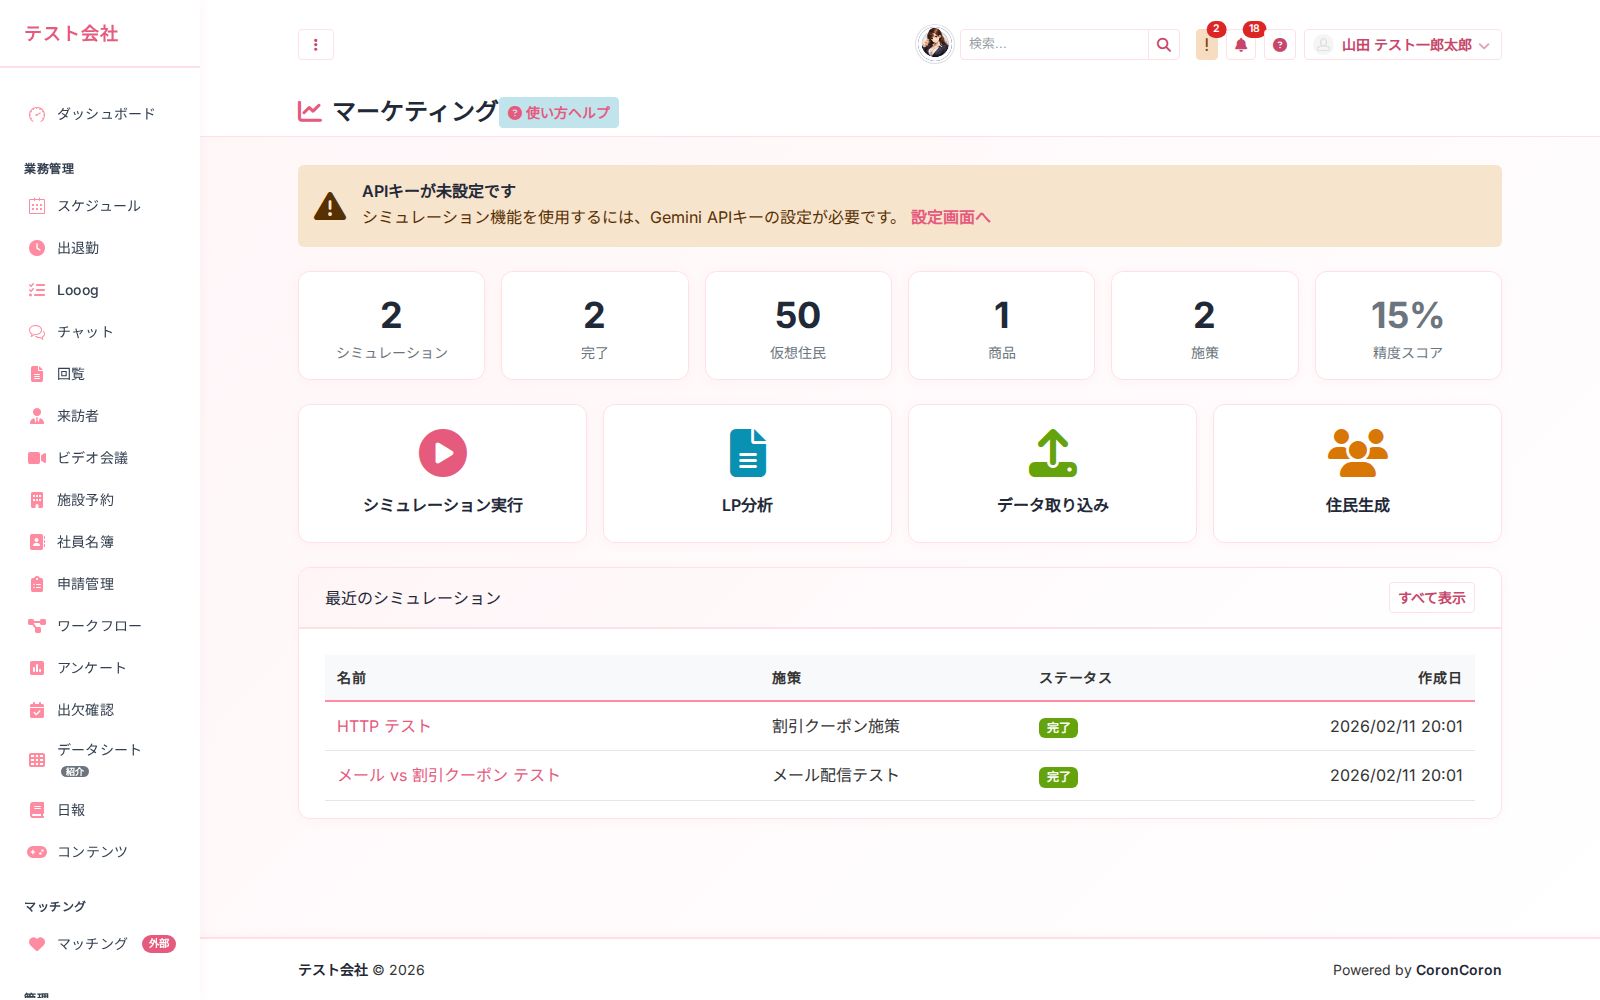Image resolution: width=1600 pixels, height=1000 pixels.
Task: Click the 商品 stat card
Action: [1002, 326]
